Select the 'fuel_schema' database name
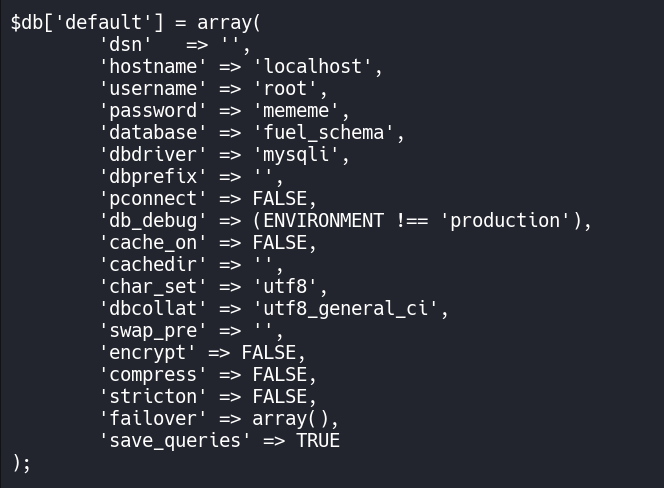This screenshot has width=664, height=488. point(328,133)
